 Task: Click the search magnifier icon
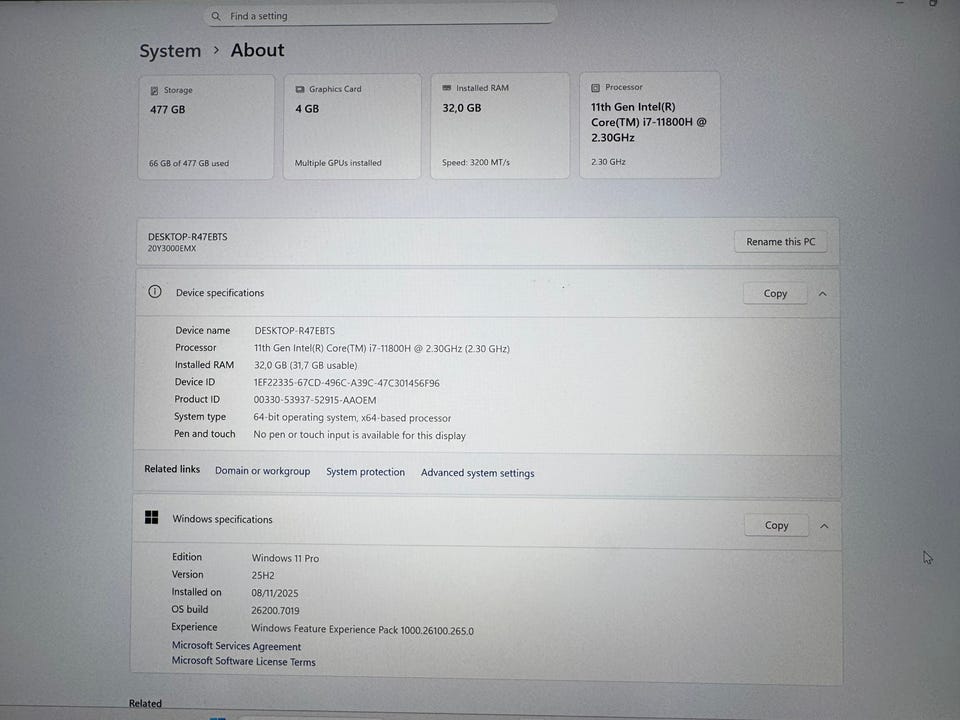pos(216,17)
